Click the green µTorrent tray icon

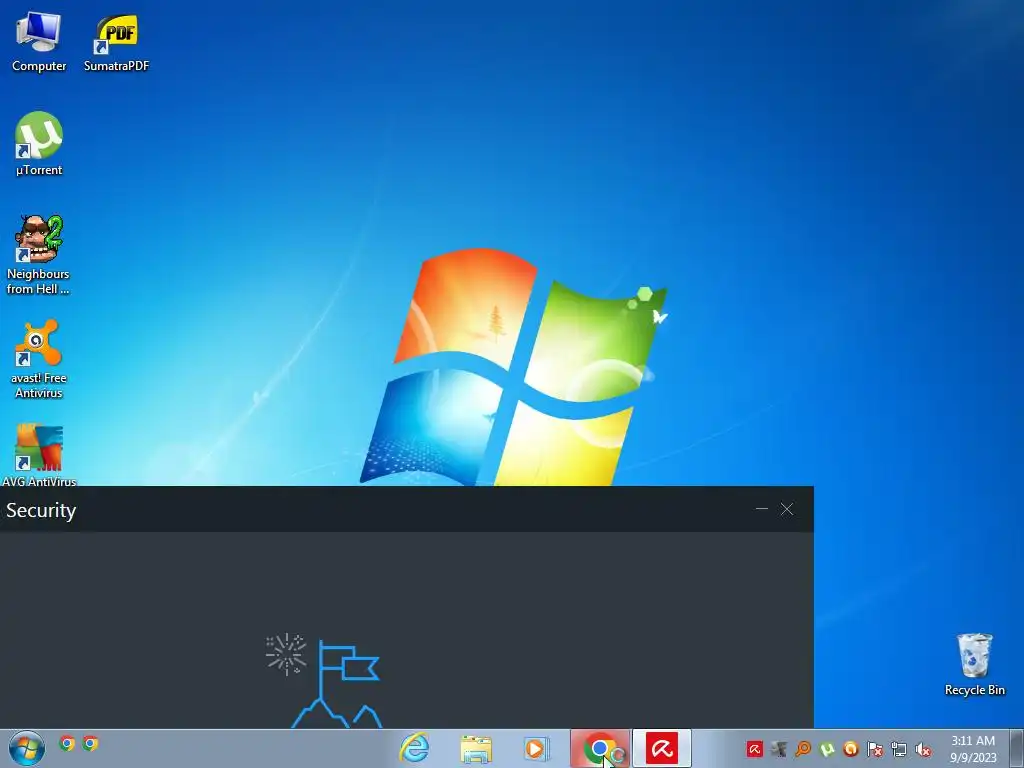827,749
